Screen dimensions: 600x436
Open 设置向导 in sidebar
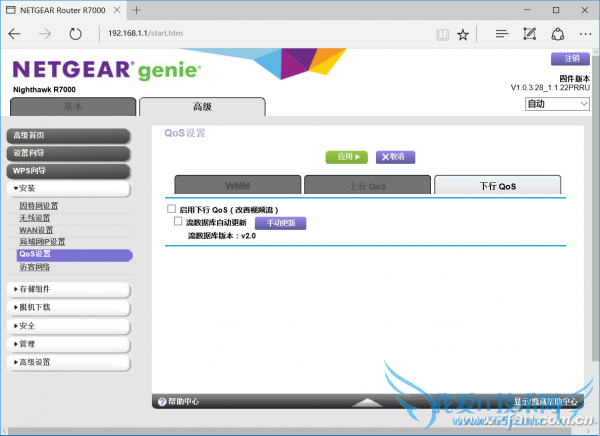(x=68, y=153)
